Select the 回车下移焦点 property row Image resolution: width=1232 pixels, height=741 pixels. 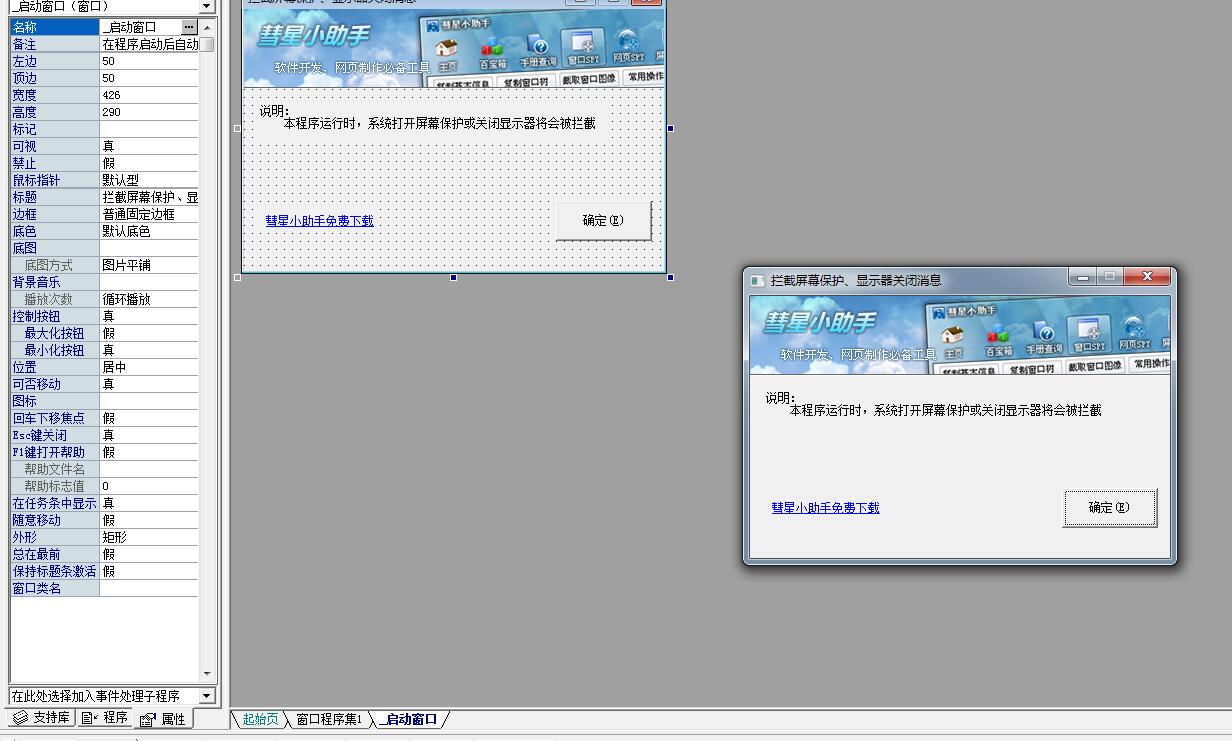point(105,418)
